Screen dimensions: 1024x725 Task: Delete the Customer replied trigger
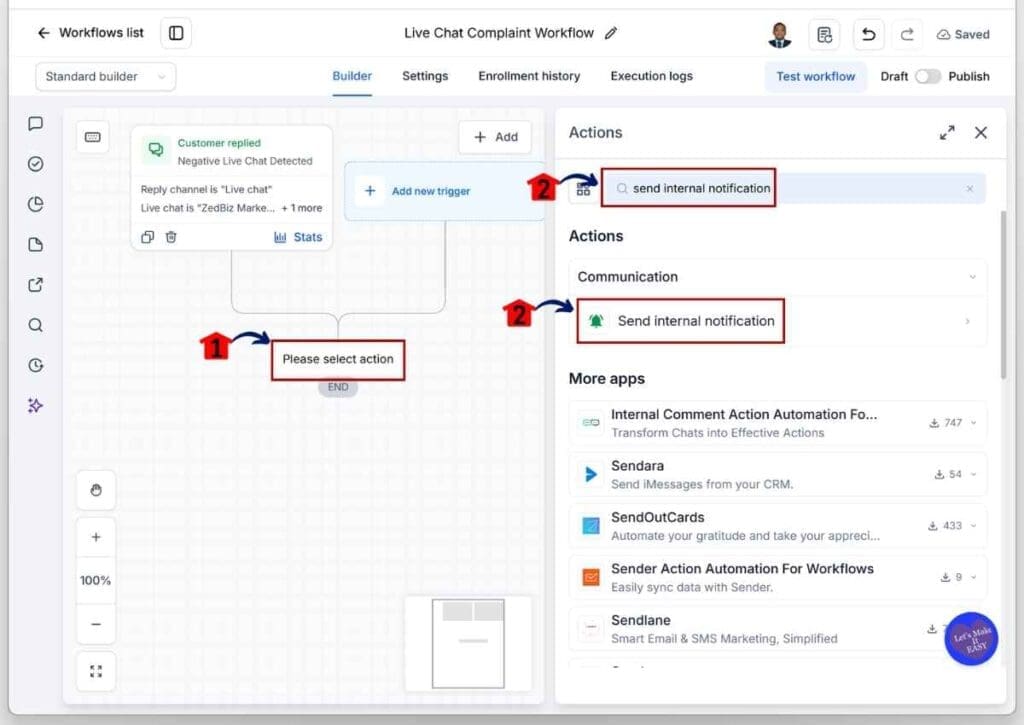pos(171,237)
